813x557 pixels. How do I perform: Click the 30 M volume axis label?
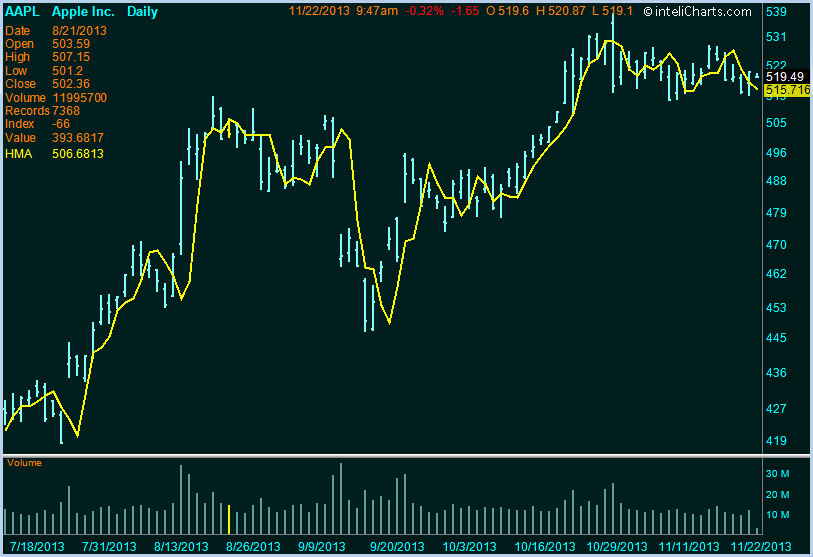[778, 474]
